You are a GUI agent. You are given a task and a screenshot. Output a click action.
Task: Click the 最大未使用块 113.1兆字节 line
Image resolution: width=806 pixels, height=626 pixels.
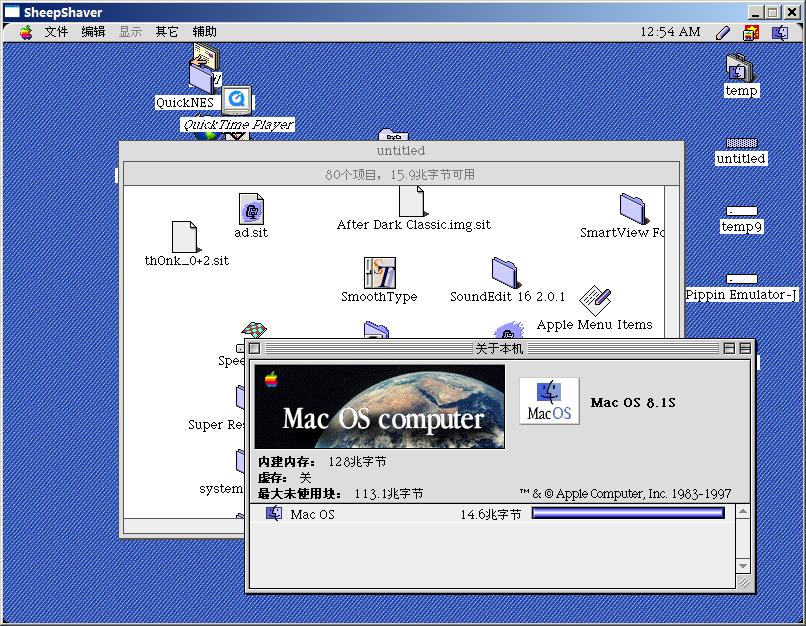coord(340,494)
